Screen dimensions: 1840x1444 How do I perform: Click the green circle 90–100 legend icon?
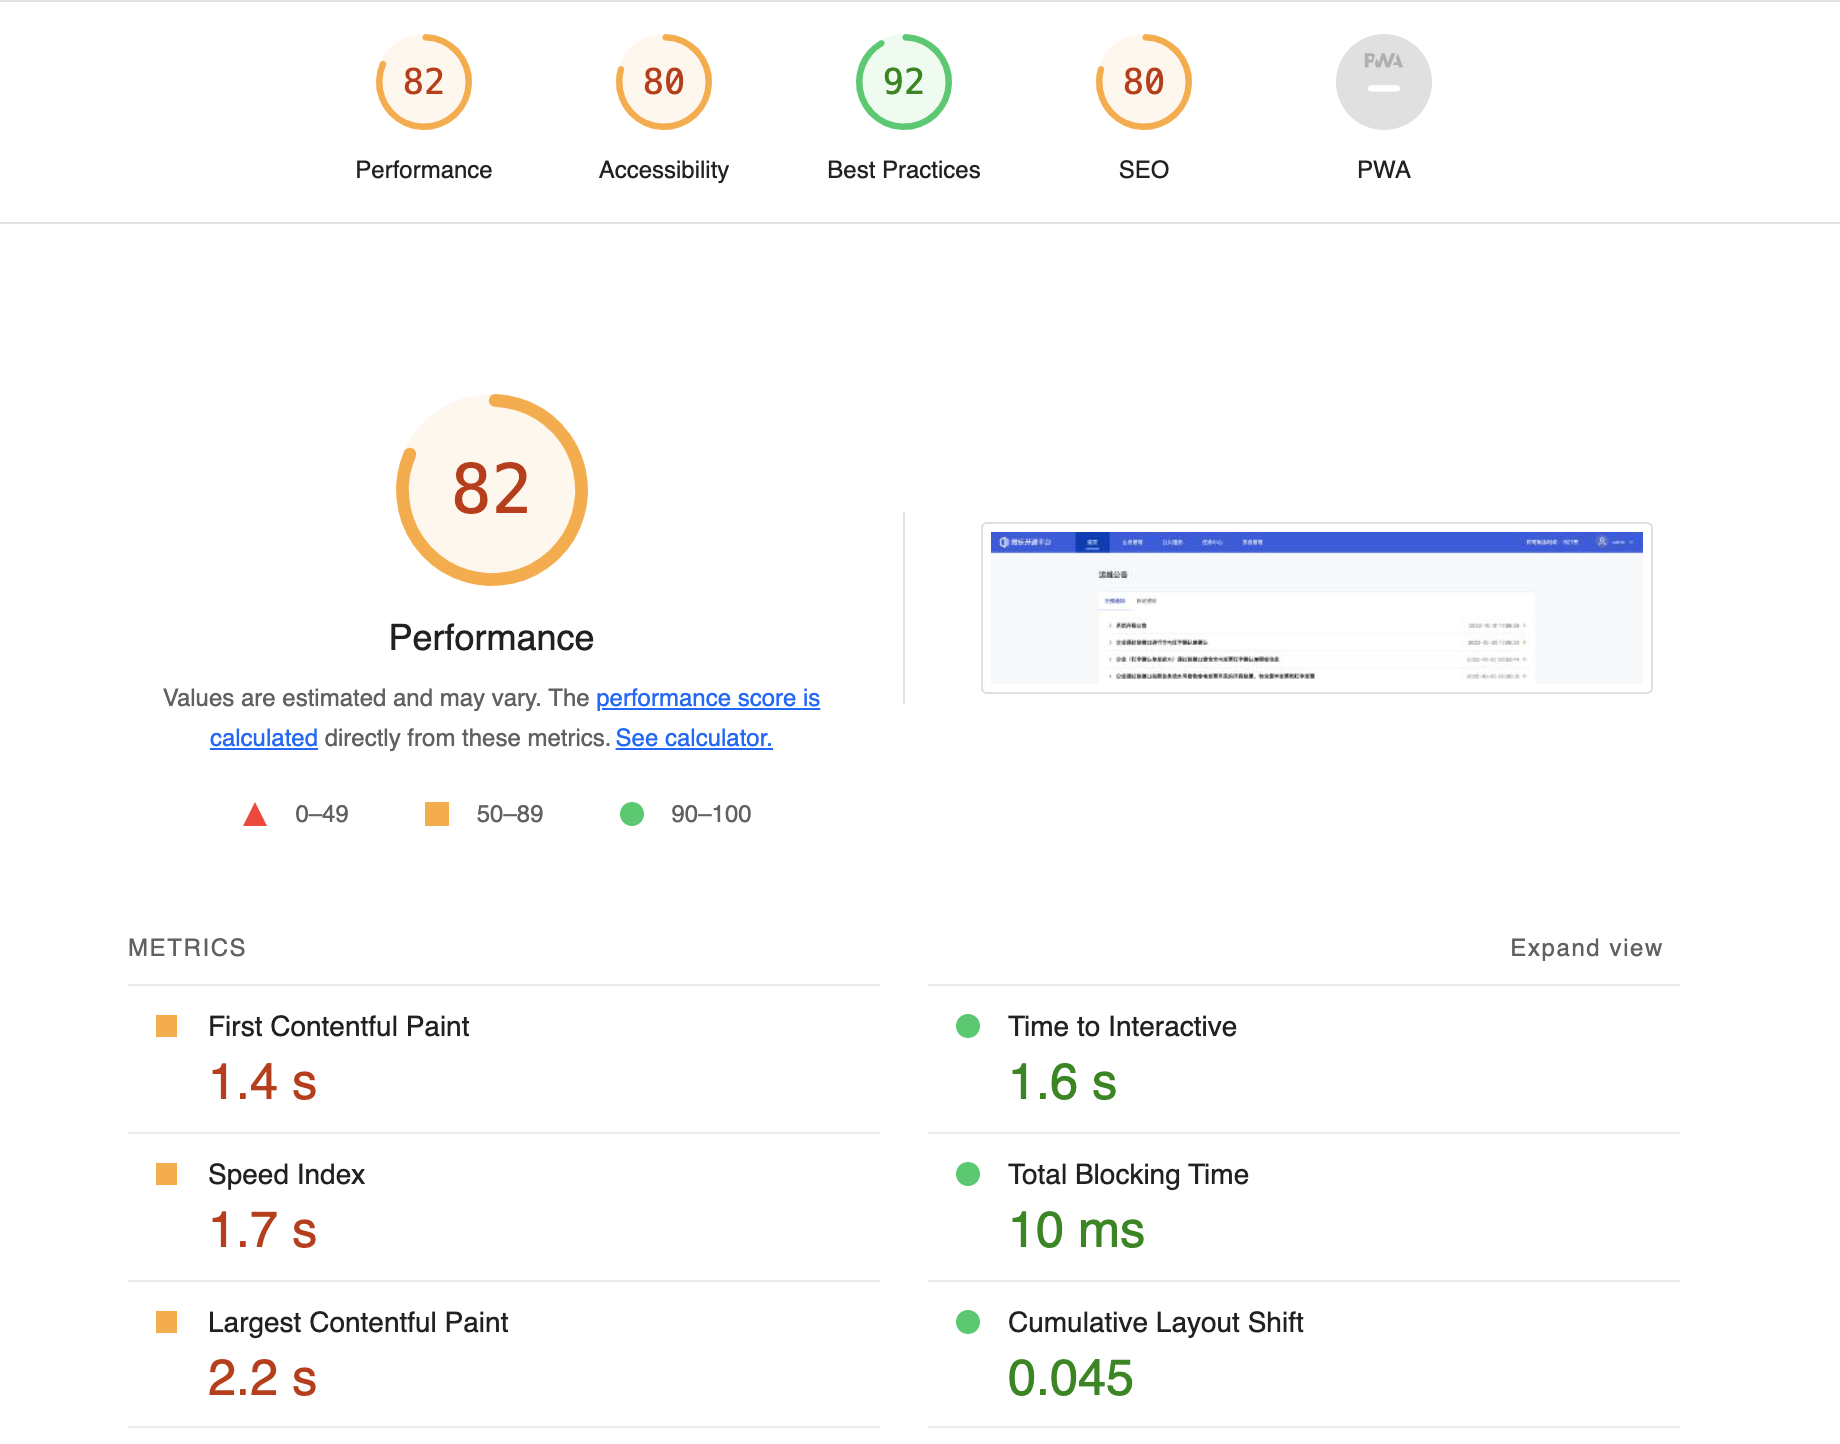632,814
